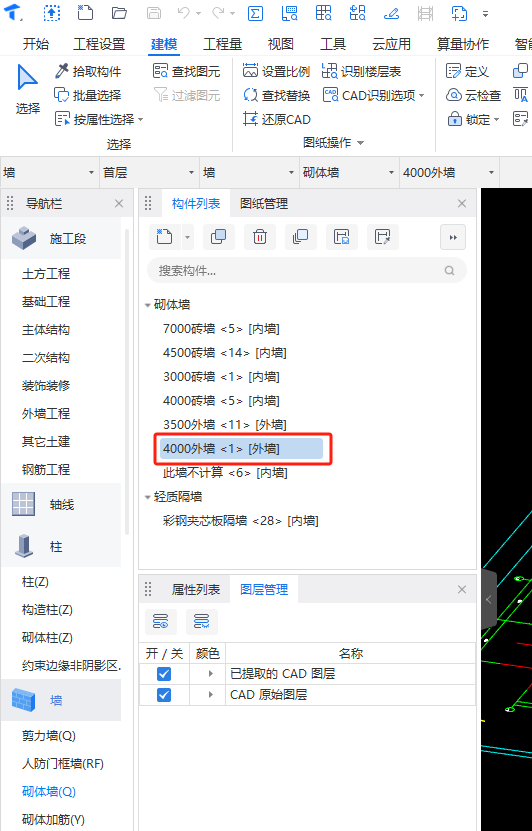Click the copy component icon in component list
This screenshot has width=532, height=831.
pyautogui.click(x=218, y=237)
